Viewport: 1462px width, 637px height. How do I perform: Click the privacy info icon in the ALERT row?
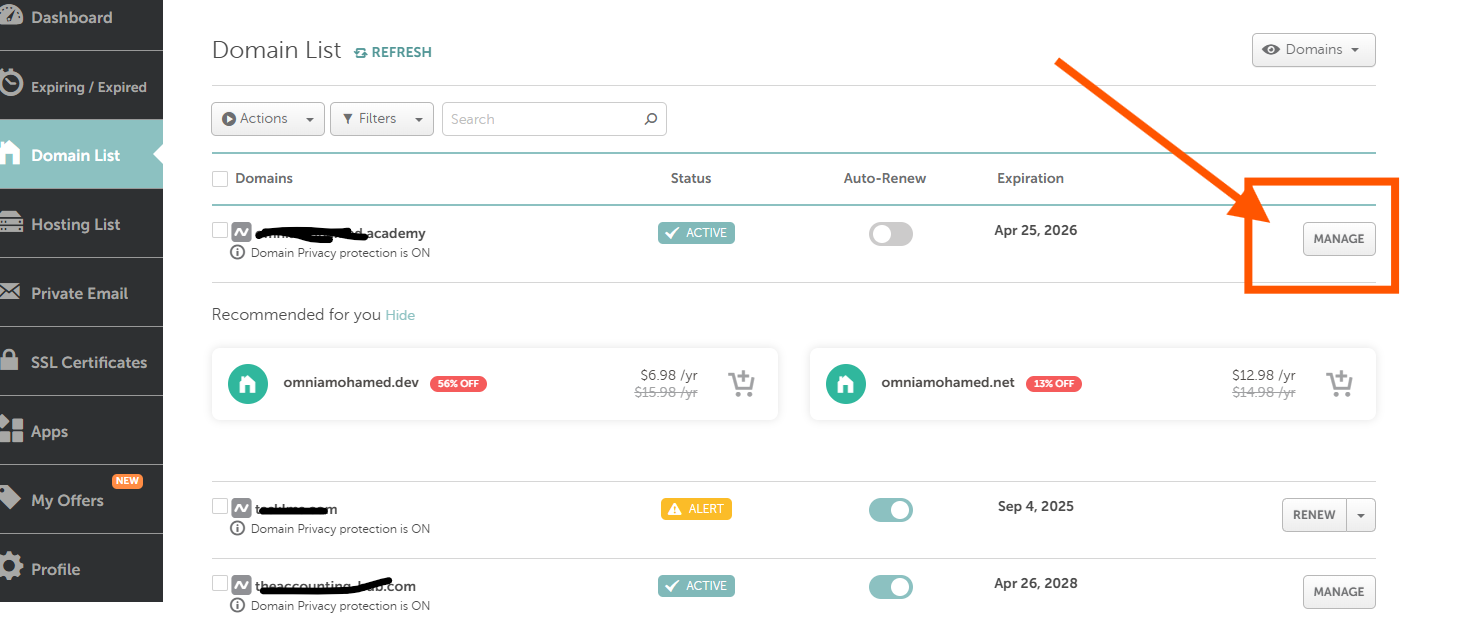(x=238, y=529)
